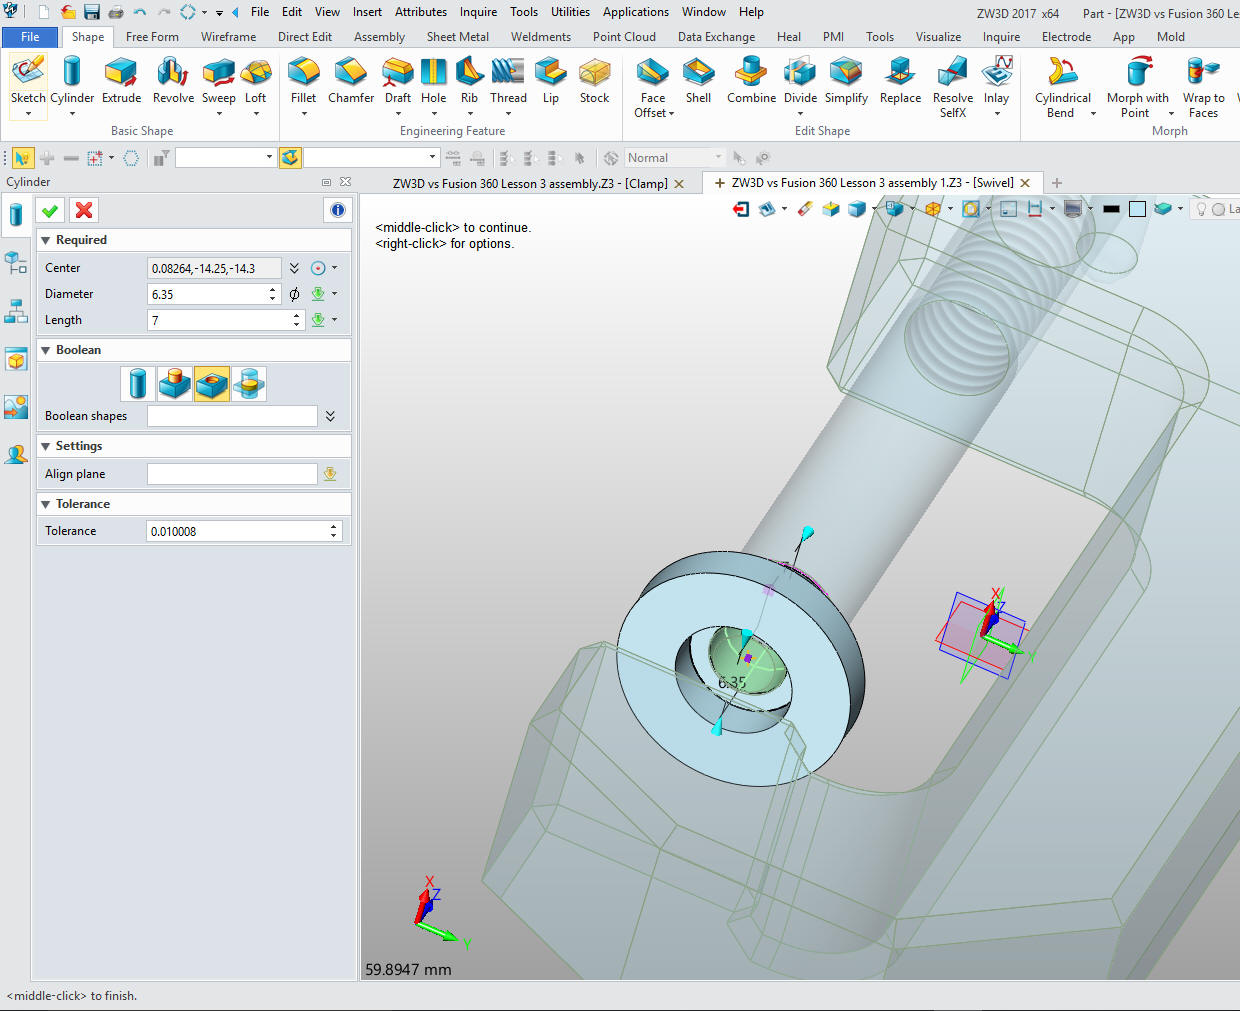
Task: Click the exit part icon in the viewport toolbar
Action: (741, 209)
